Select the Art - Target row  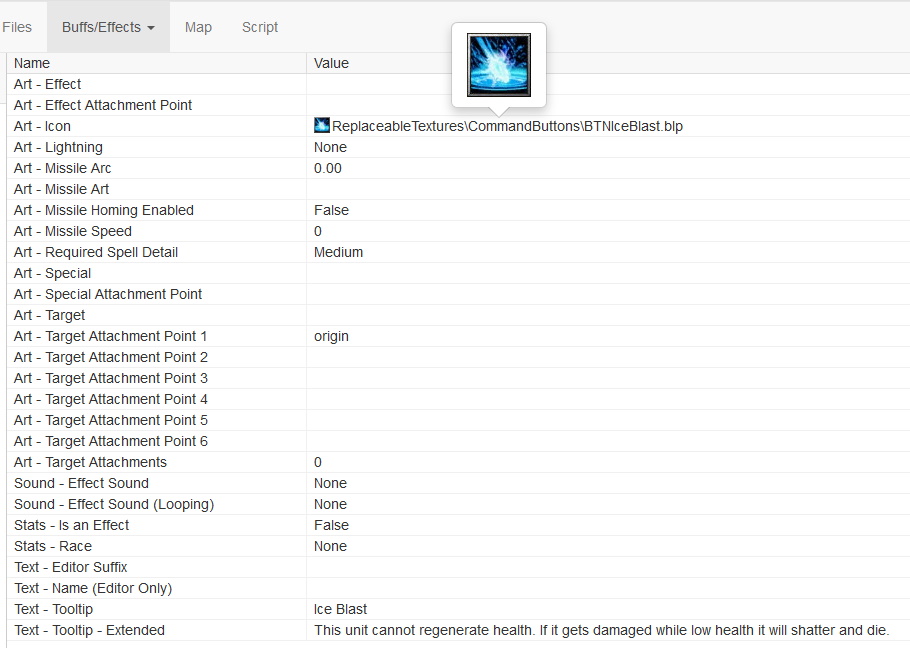(458, 315)
